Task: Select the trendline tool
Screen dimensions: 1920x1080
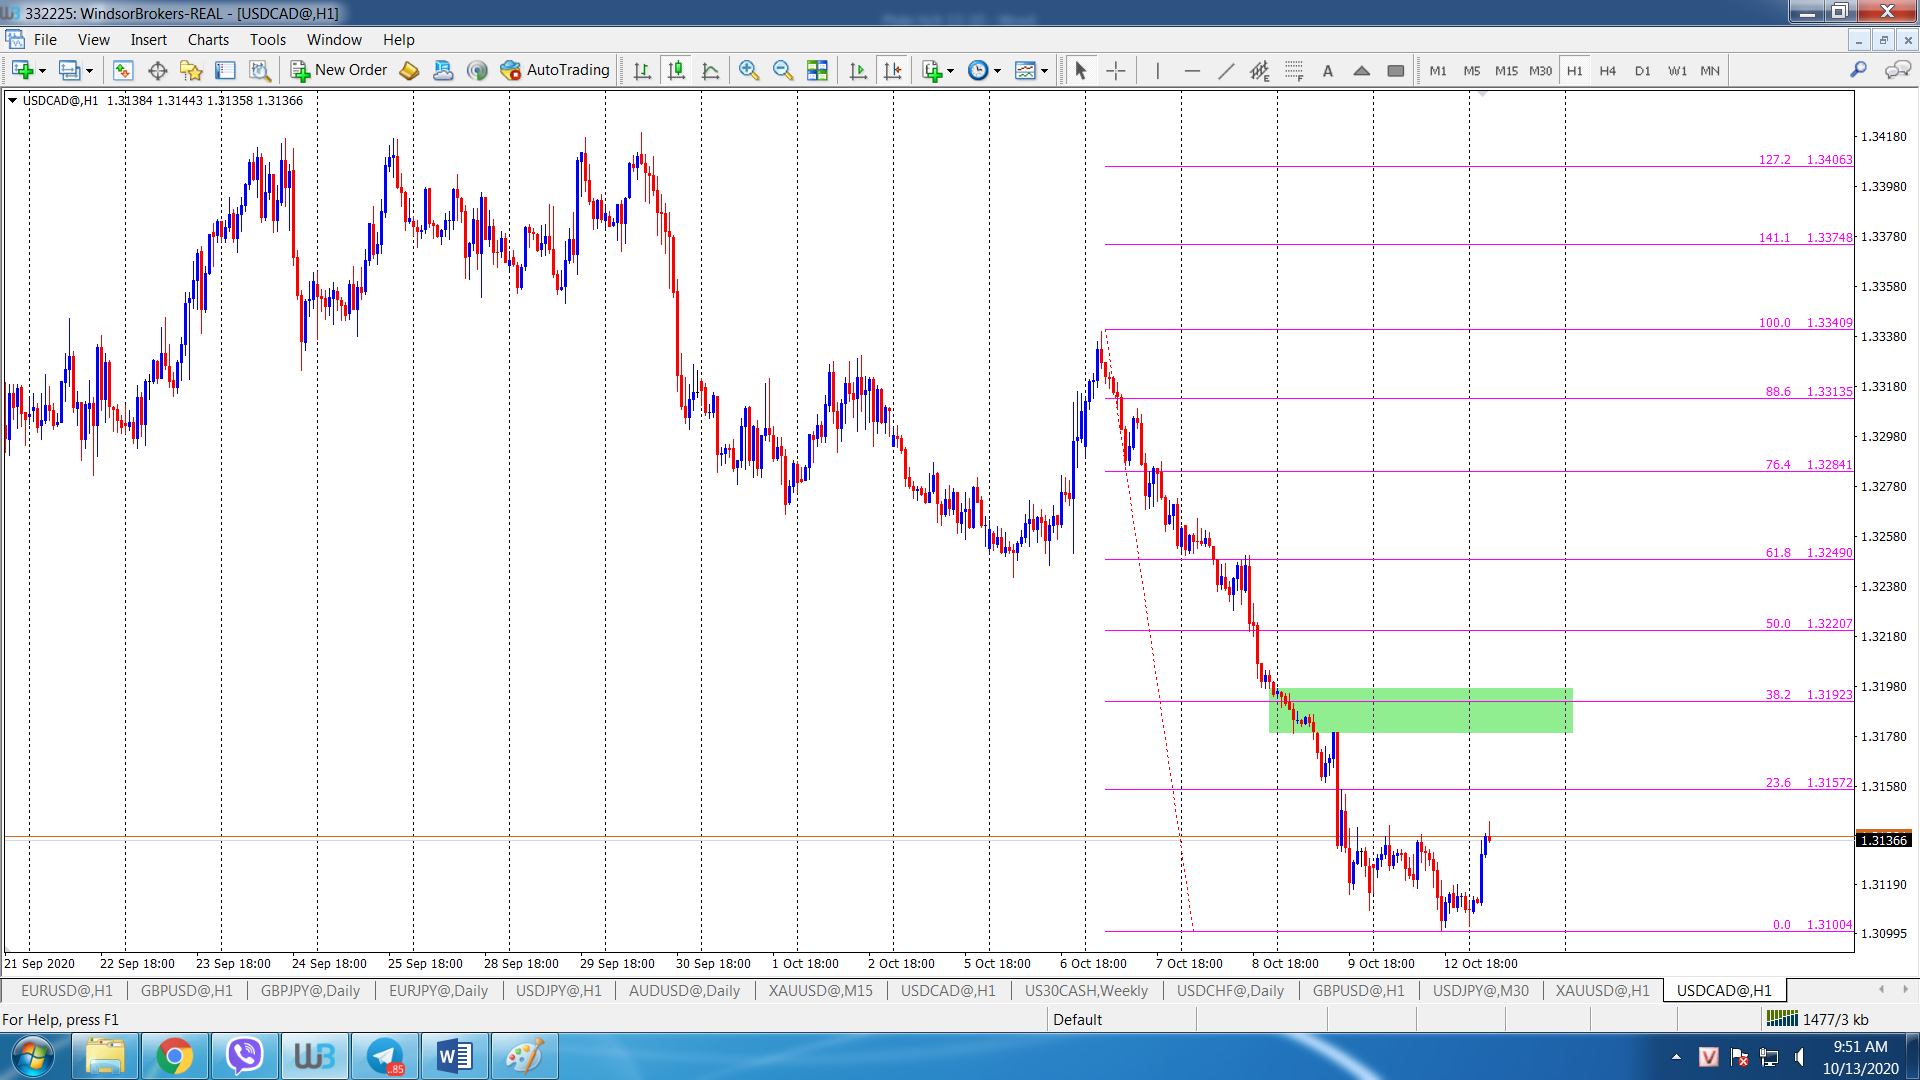Action: (1226, 70)
